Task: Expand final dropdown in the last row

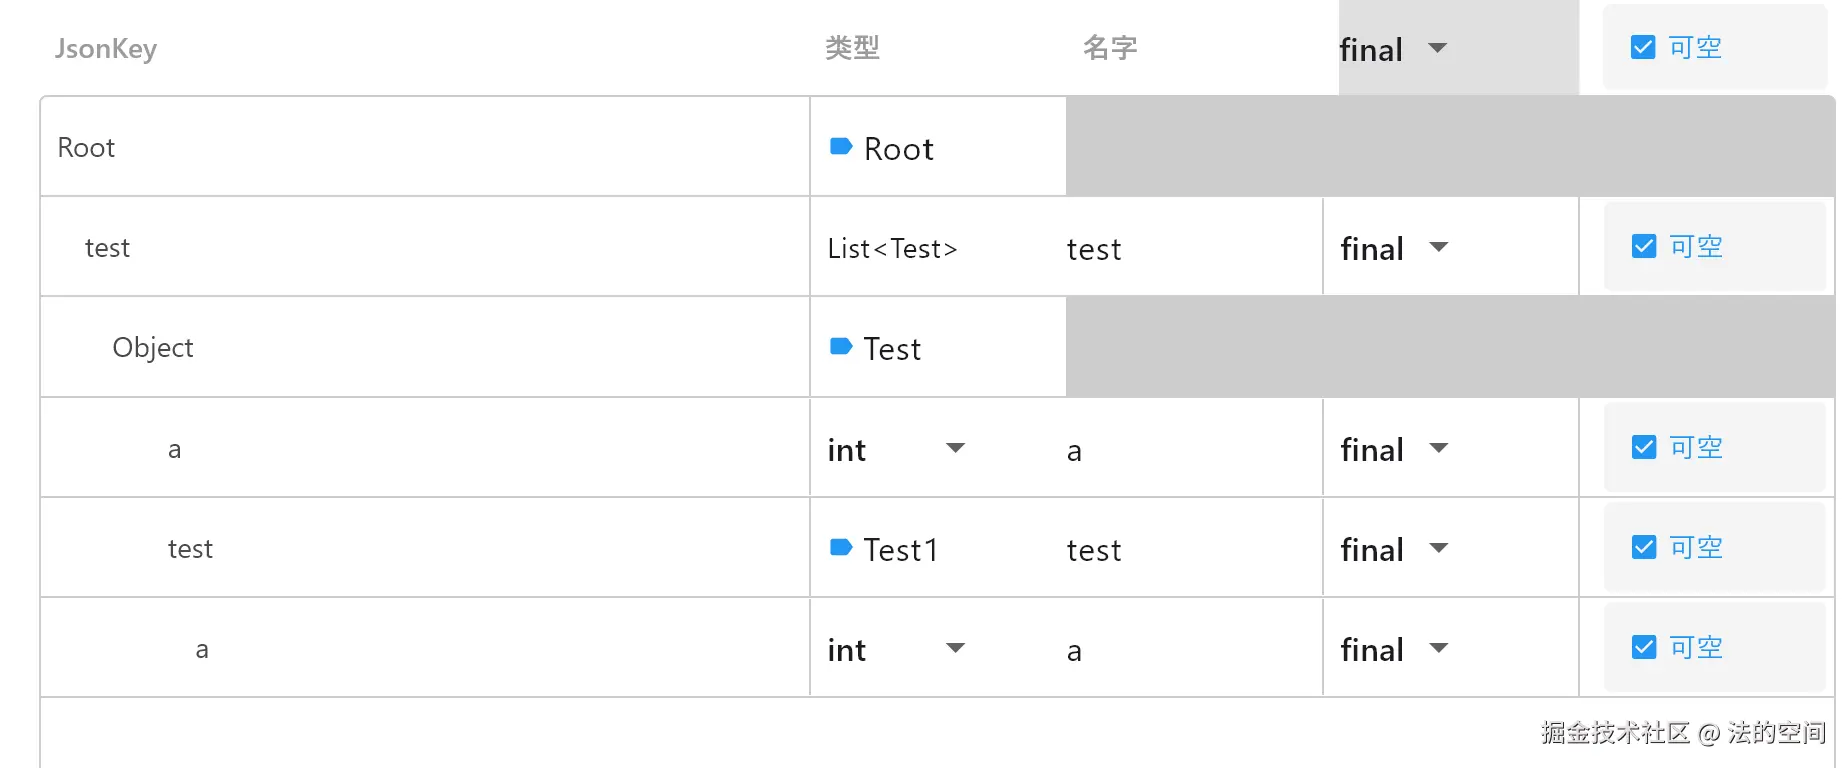Action: coord(1438,648)
